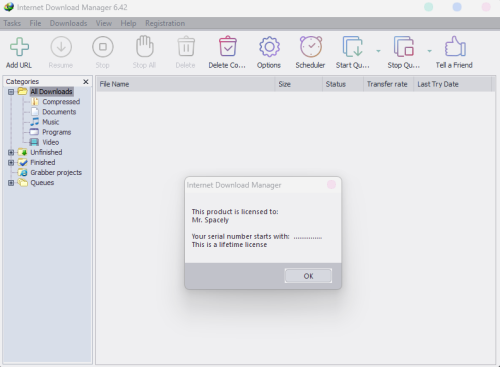Image resolution: width=500 pixels, height=367 pixels.
Task: Click the Start Queue icon
Action: pos(352,47)
